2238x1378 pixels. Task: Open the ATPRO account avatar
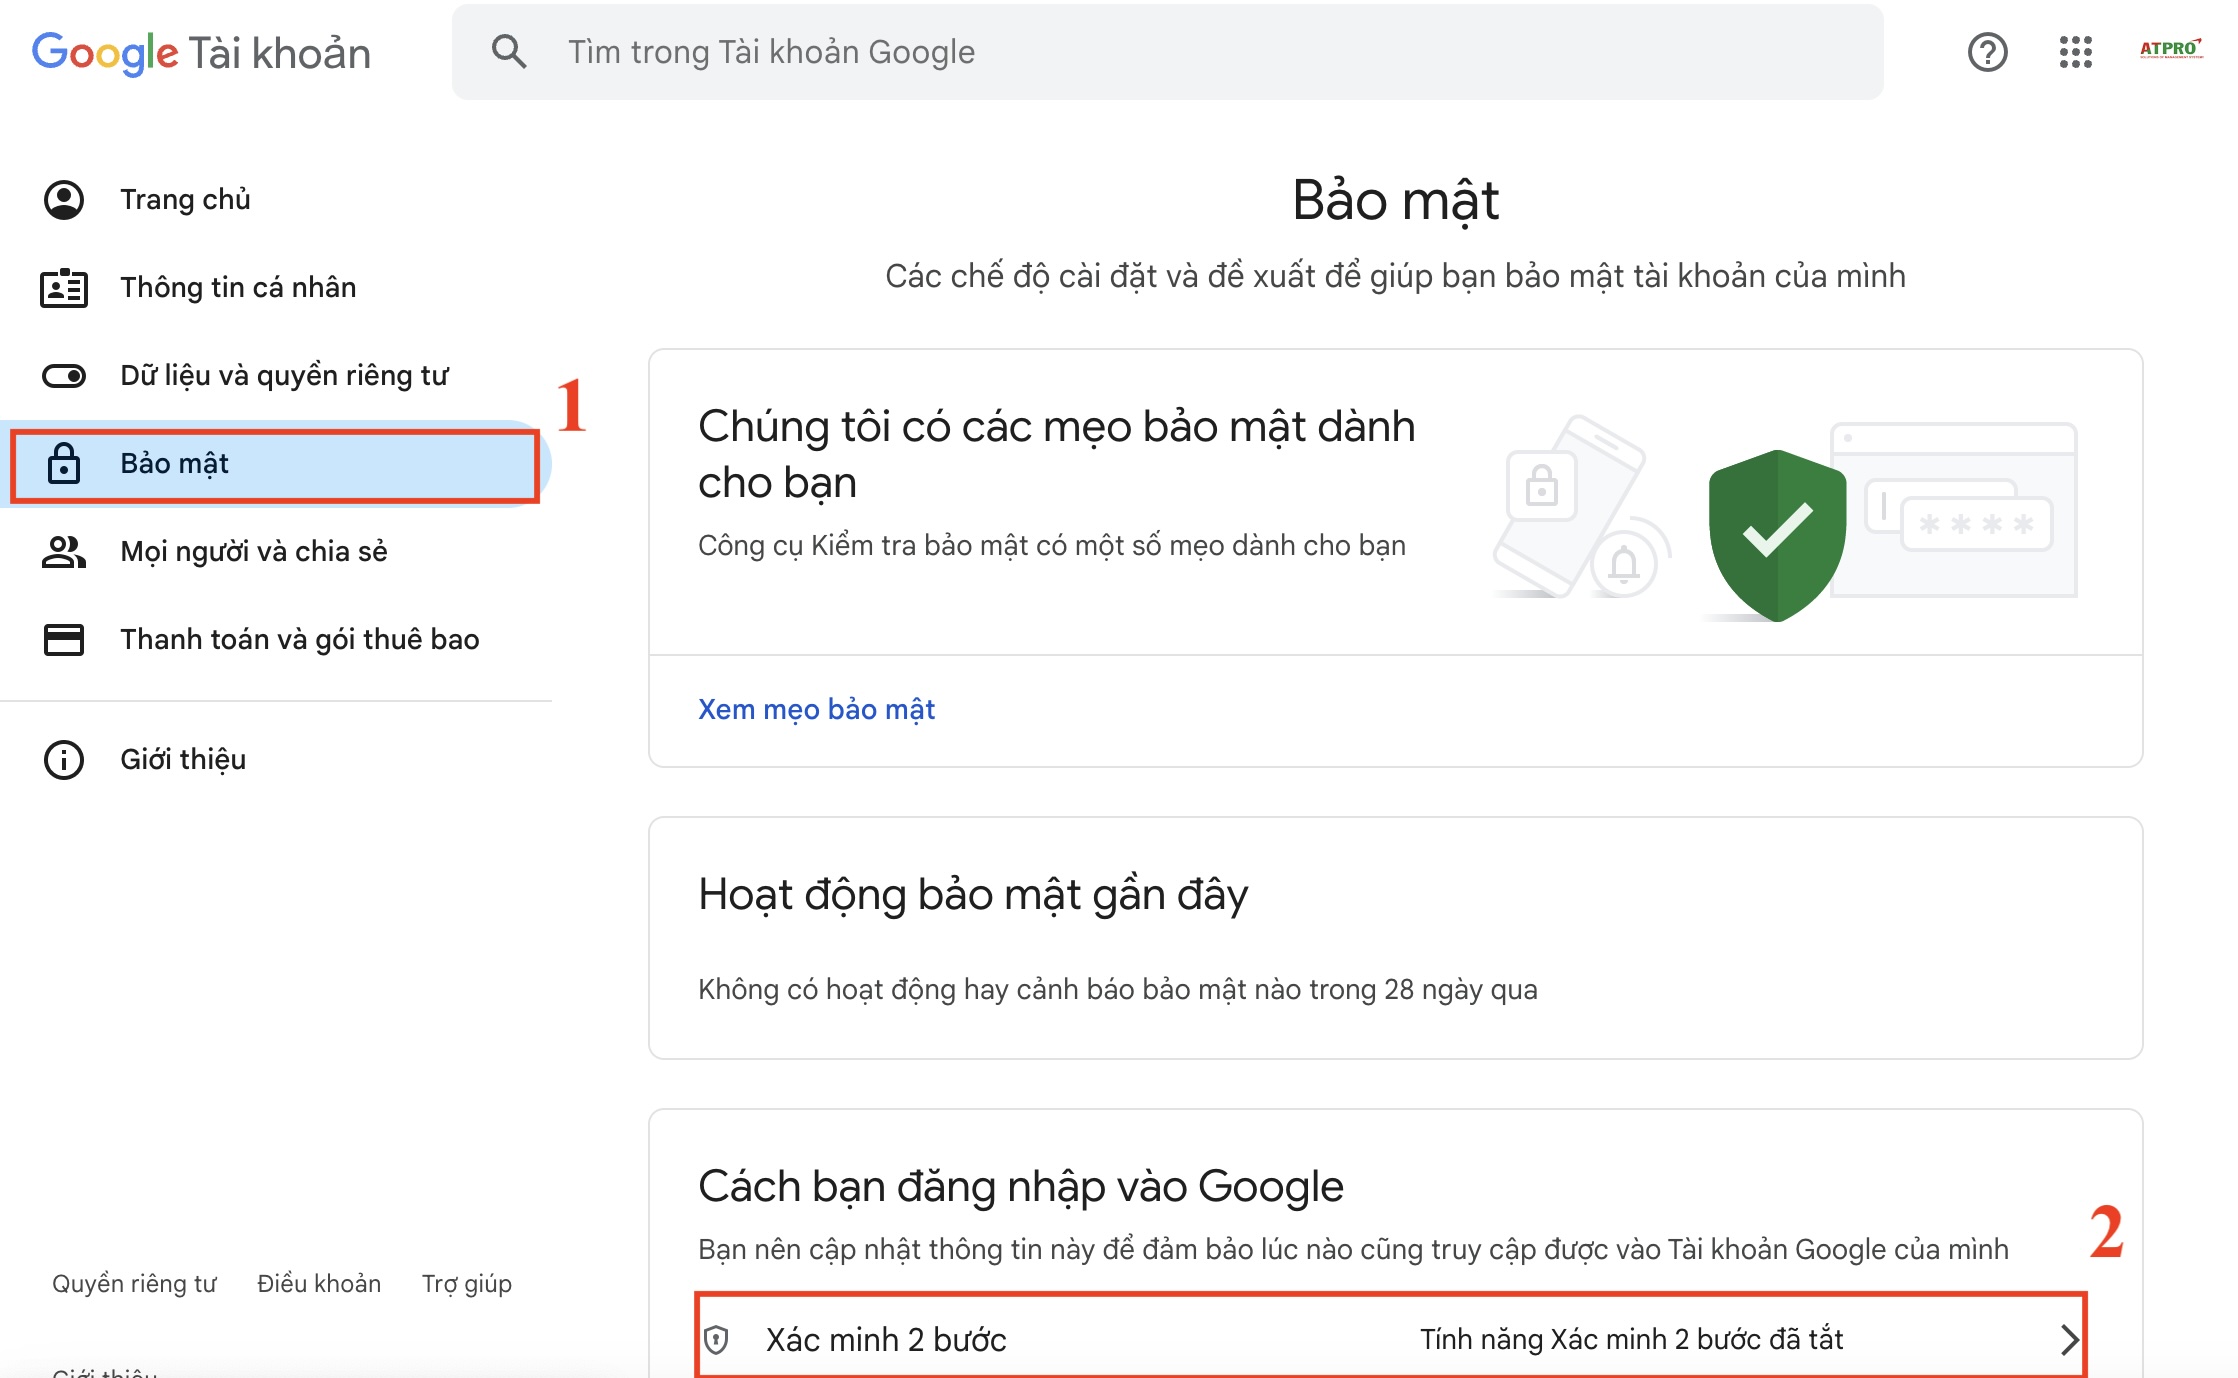(2170, 50)
